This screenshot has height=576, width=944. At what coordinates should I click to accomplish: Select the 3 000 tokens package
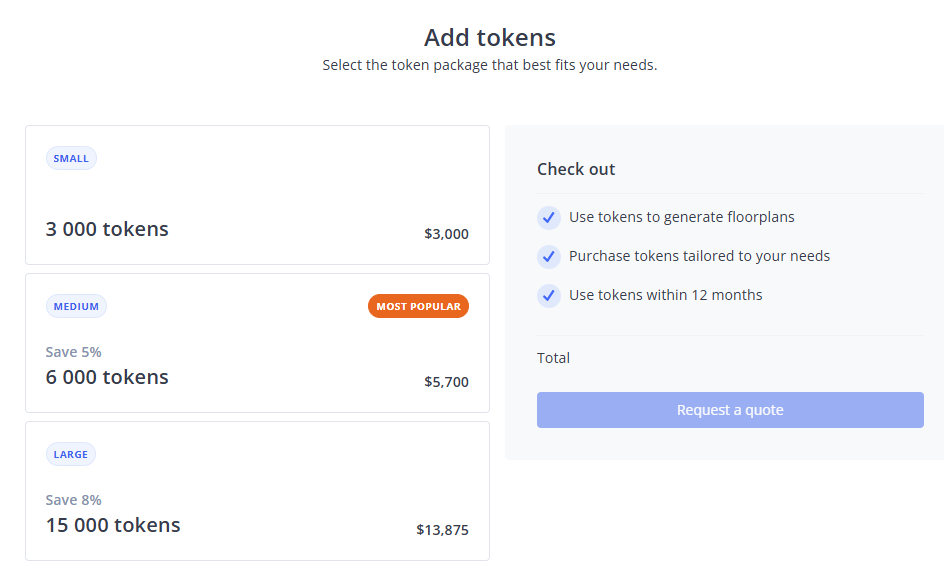[107, 229]
